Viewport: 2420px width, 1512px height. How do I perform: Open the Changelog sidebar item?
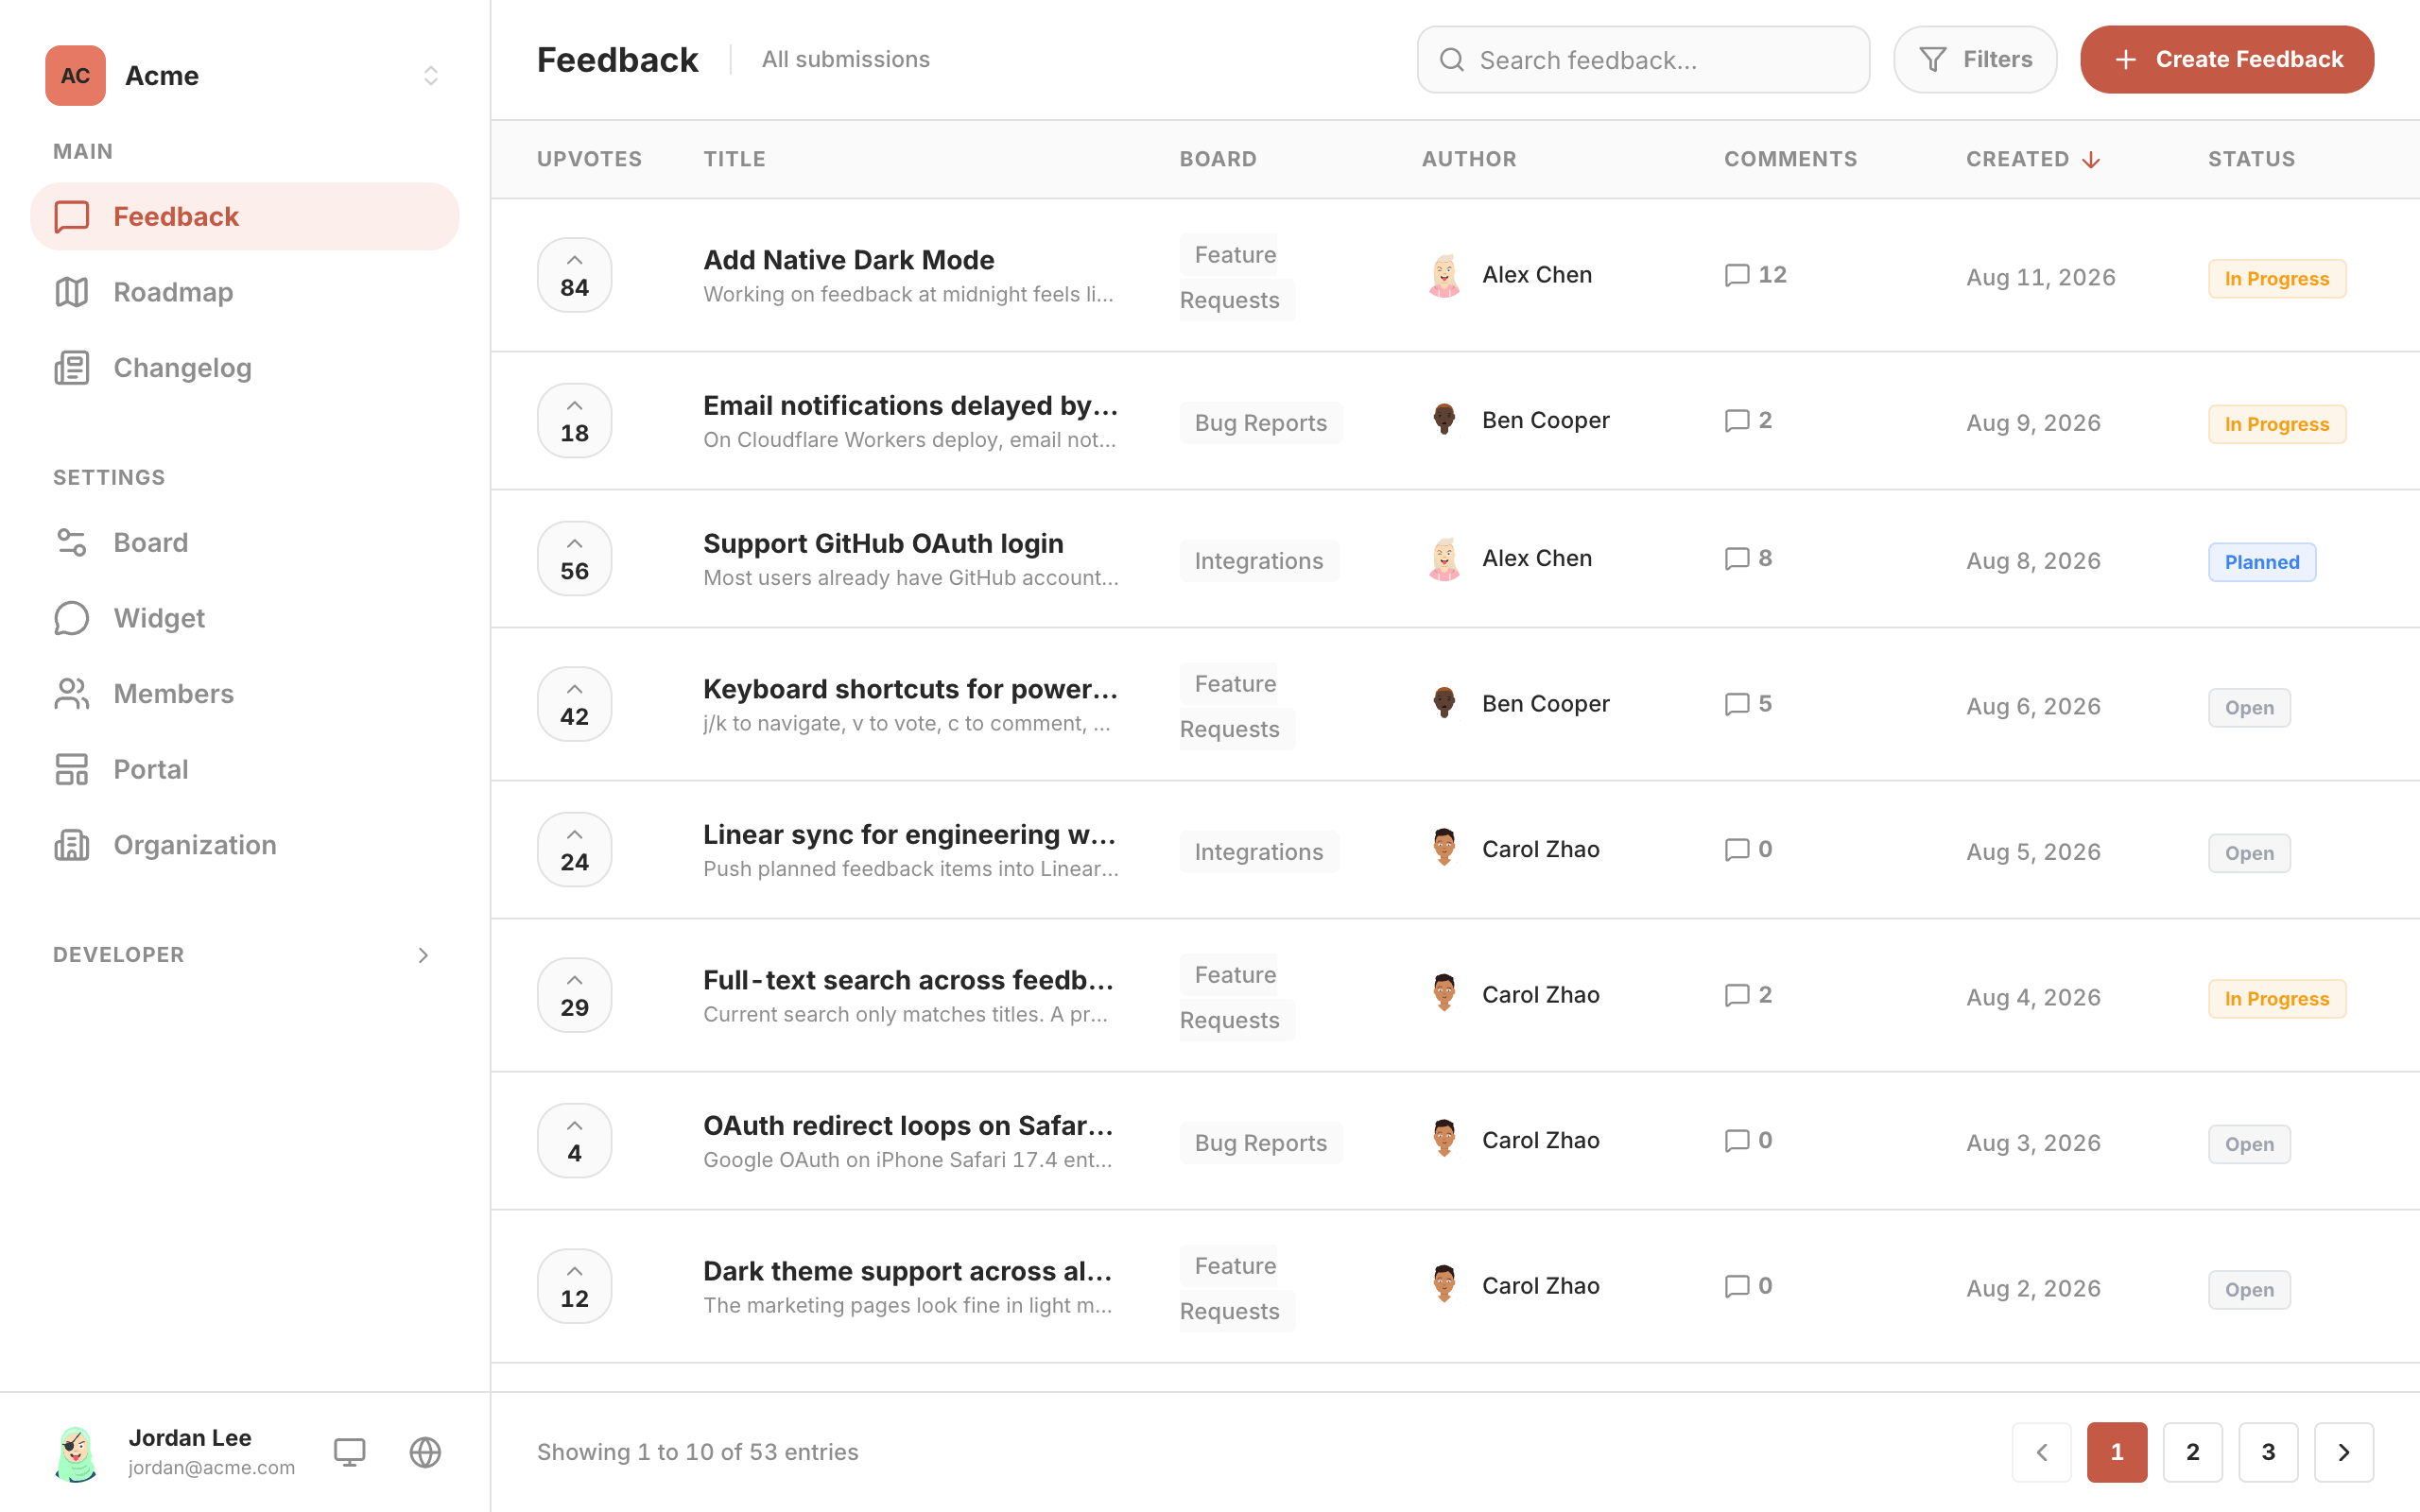point(244,368)
